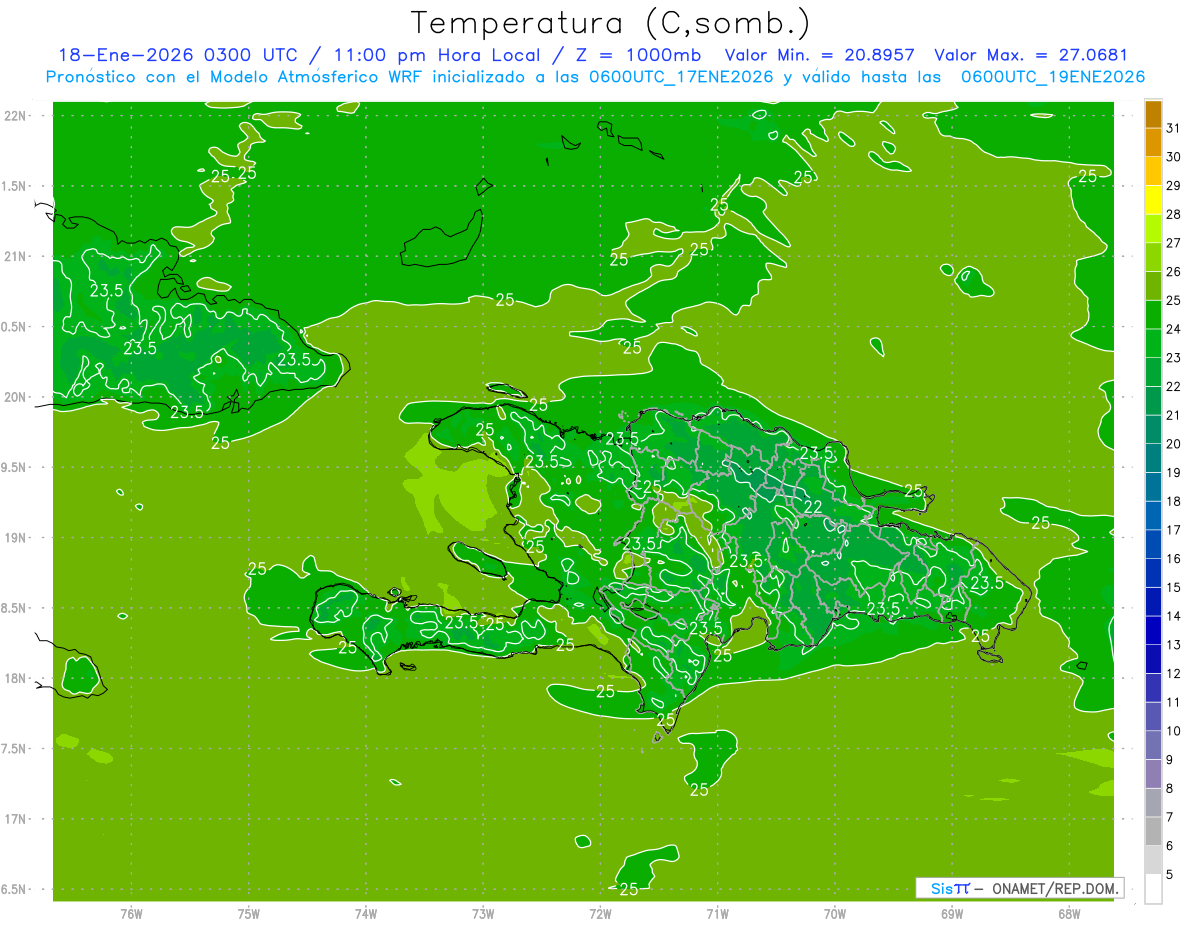Select the '18-Ene-2026 0300 UTC' date text

pyautogui.click(x=178, y=55)
